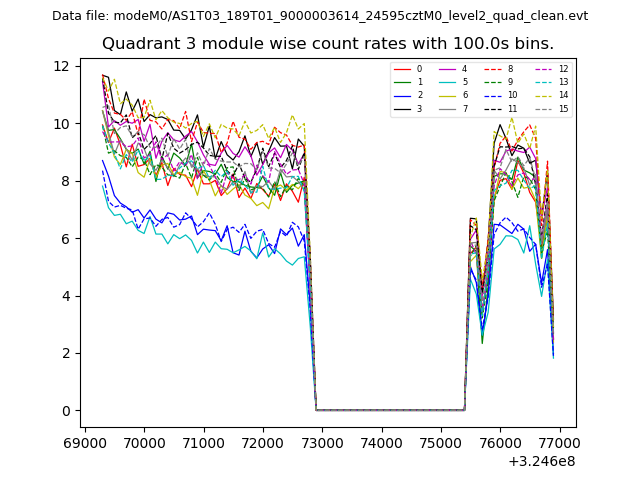This screenshot has width=640, height=480.
Task: Click the red solid line legend swatch for module 0
Action: coord(402,69)
